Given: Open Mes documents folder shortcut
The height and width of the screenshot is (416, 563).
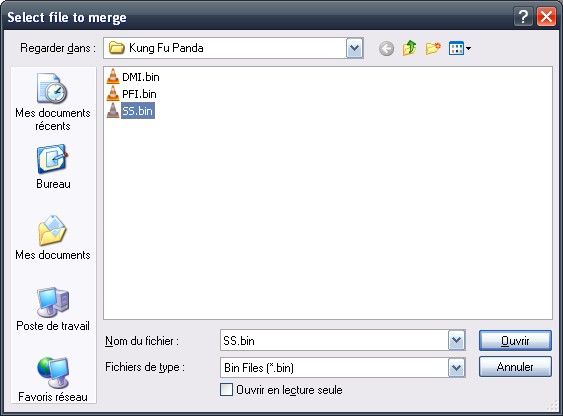Looking at the screenshot, I should click(x=53, y=238).
